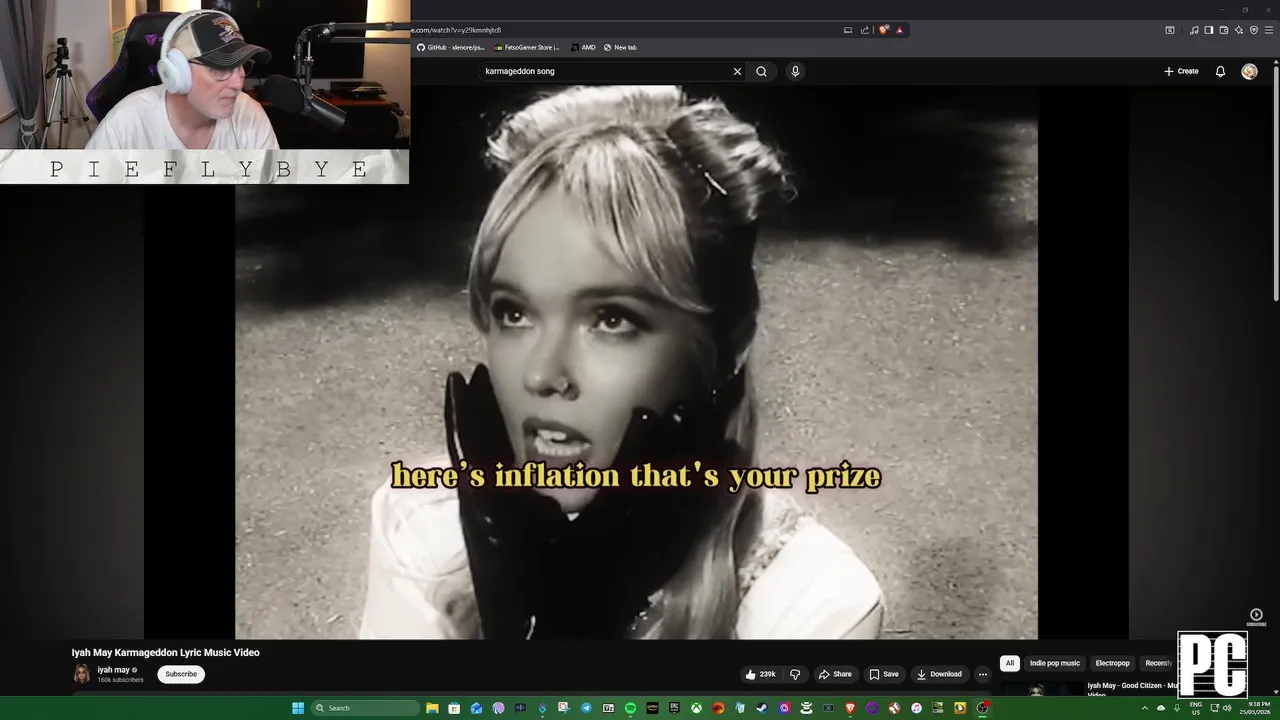This screenshot has width=1280, height=720.
Task: Click the subscribe watermark icon on video
Action: 1256,618
